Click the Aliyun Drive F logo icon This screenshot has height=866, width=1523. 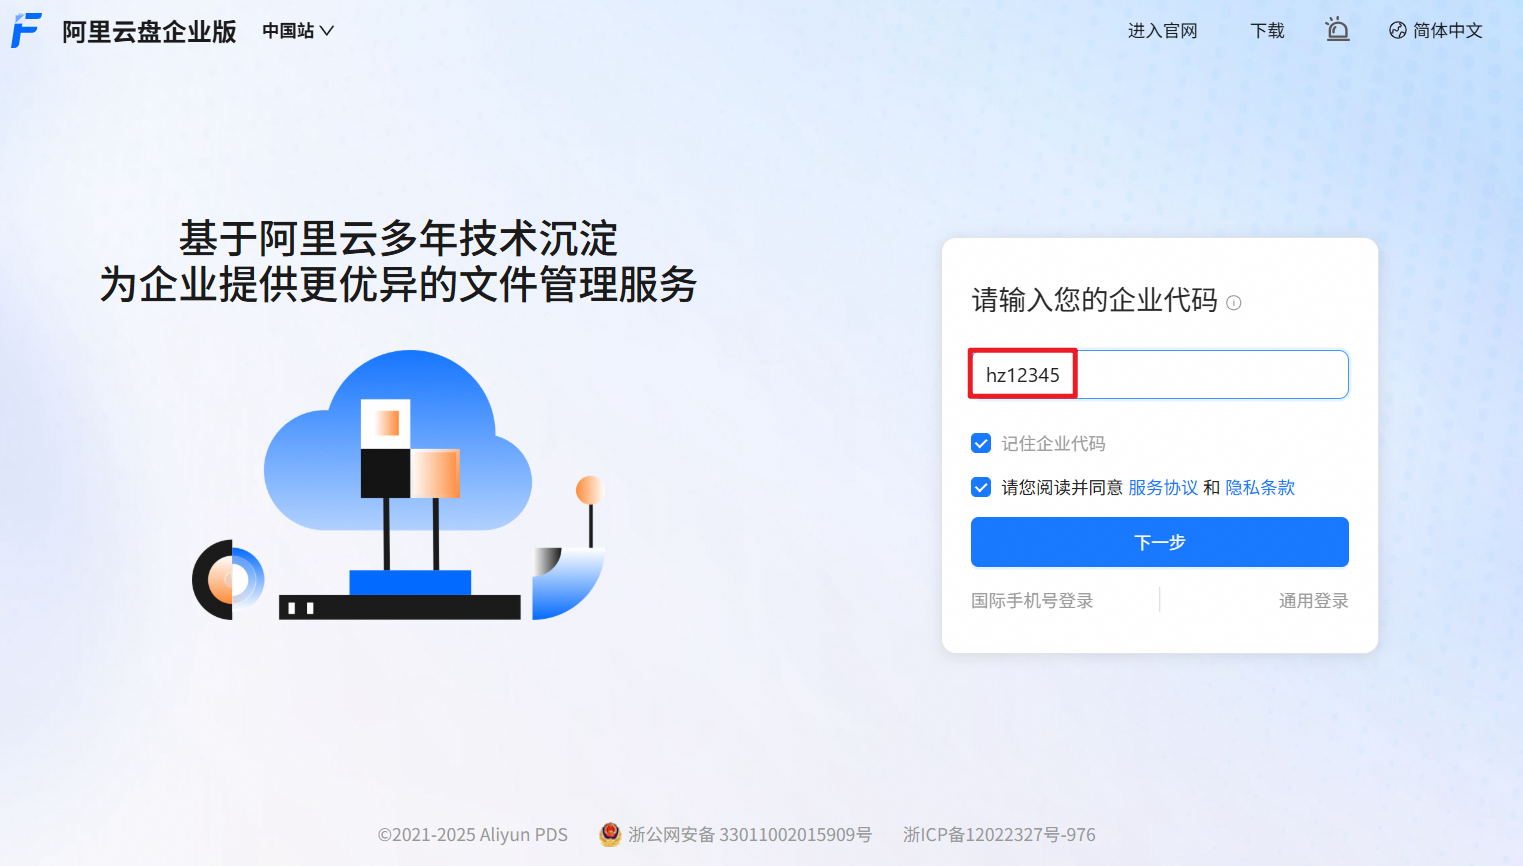[x=26, y=30]
